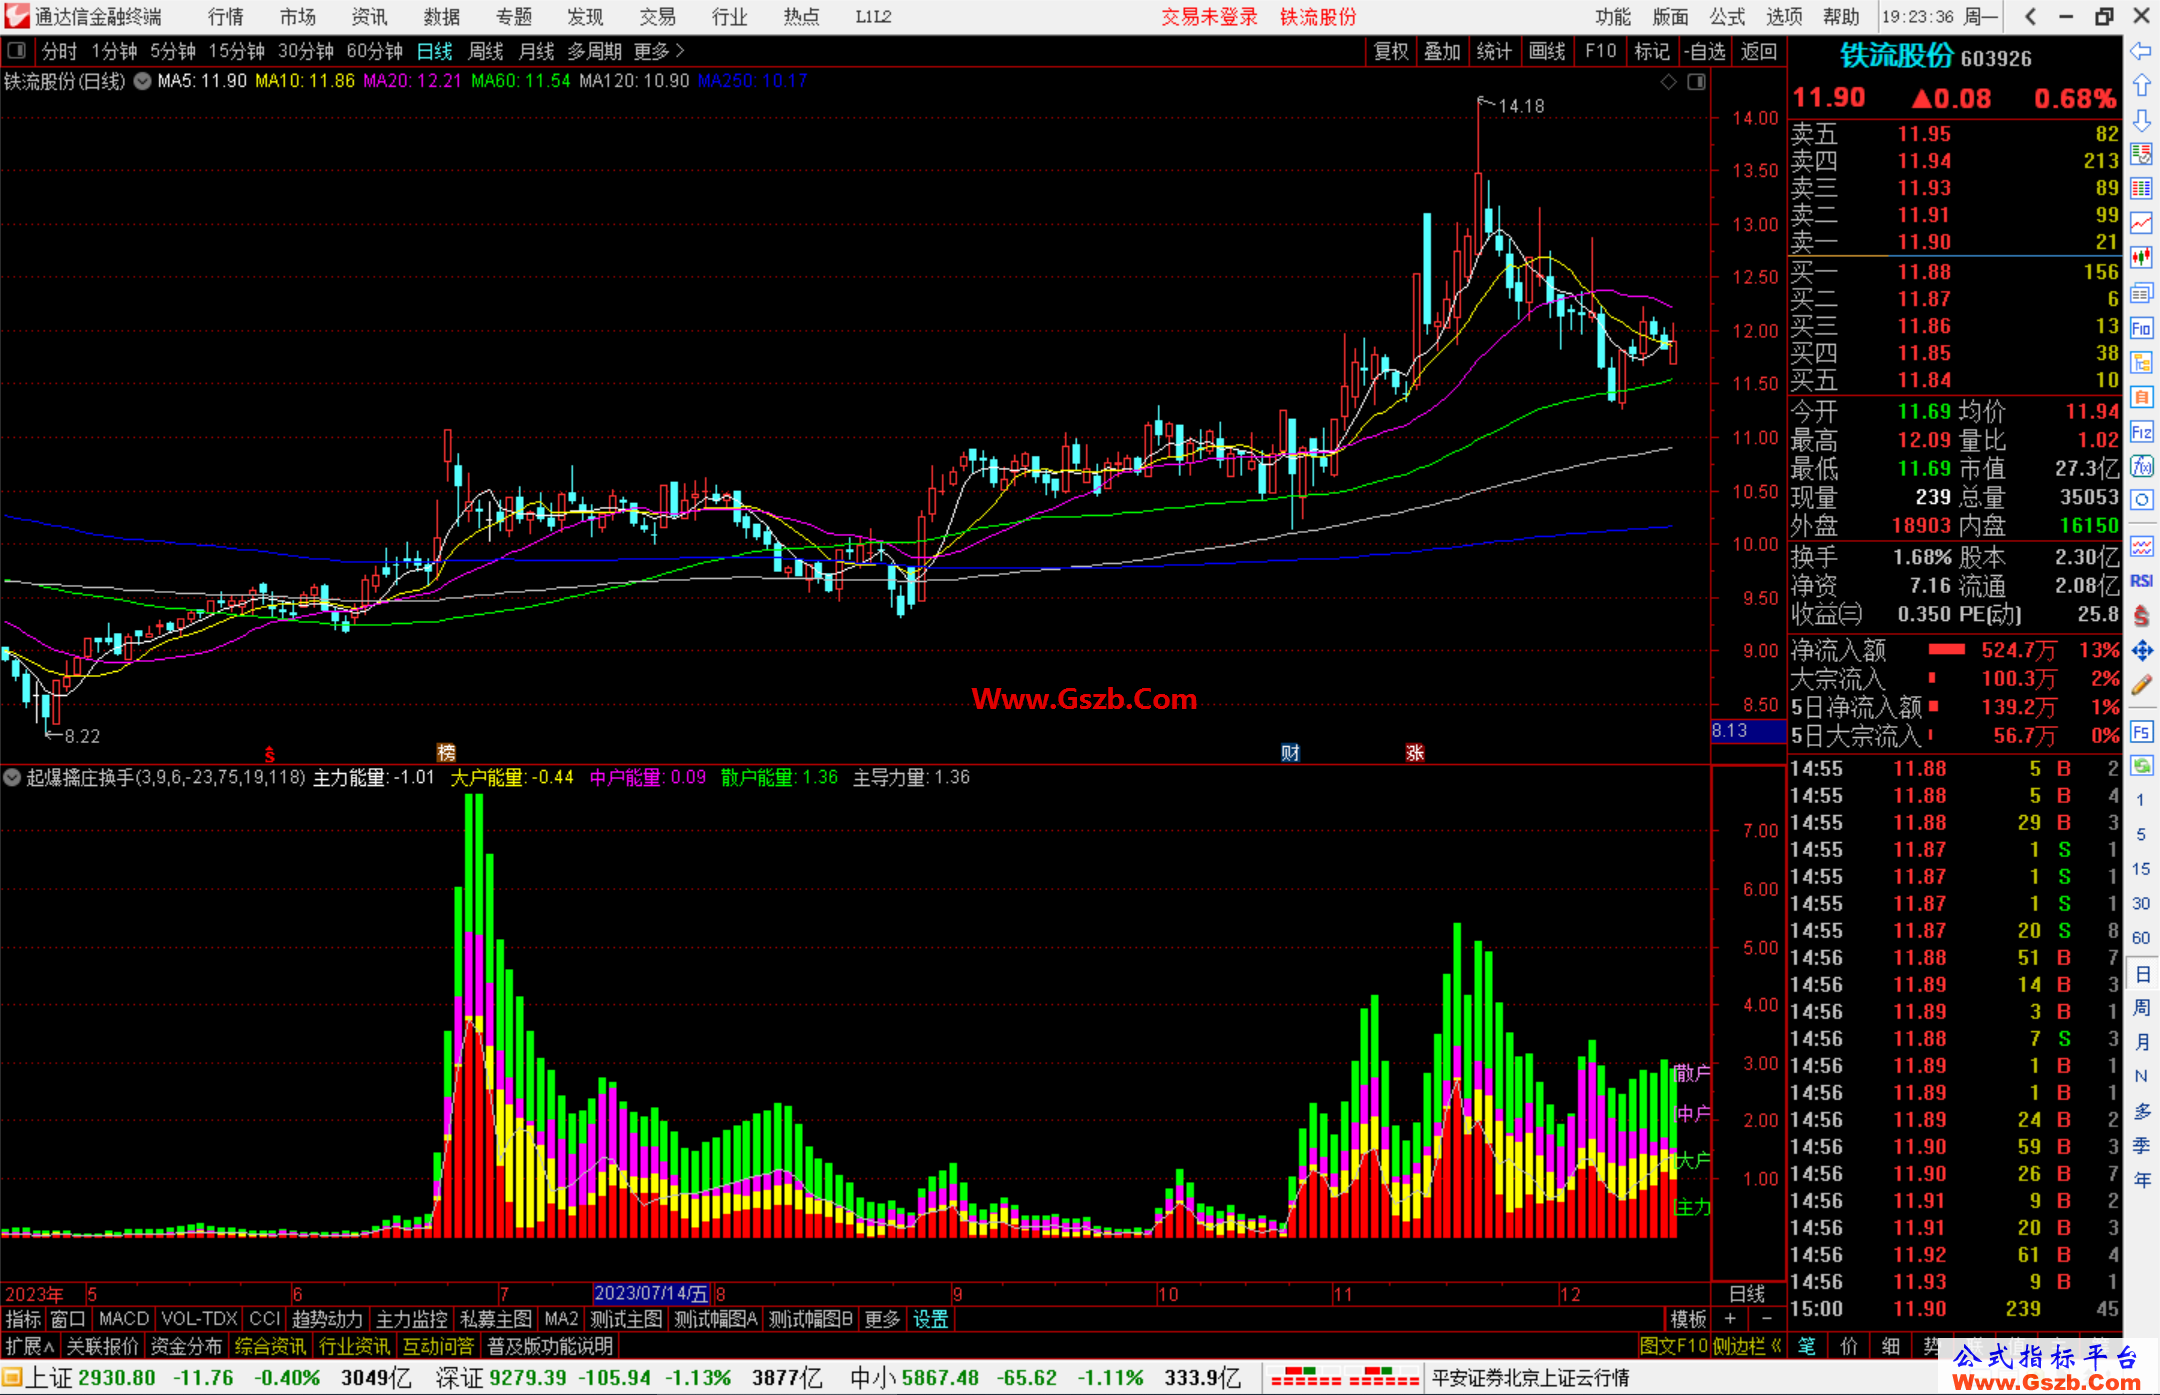
Task: Select the pencil drawing tool icon
Action: click(2141, 686)
